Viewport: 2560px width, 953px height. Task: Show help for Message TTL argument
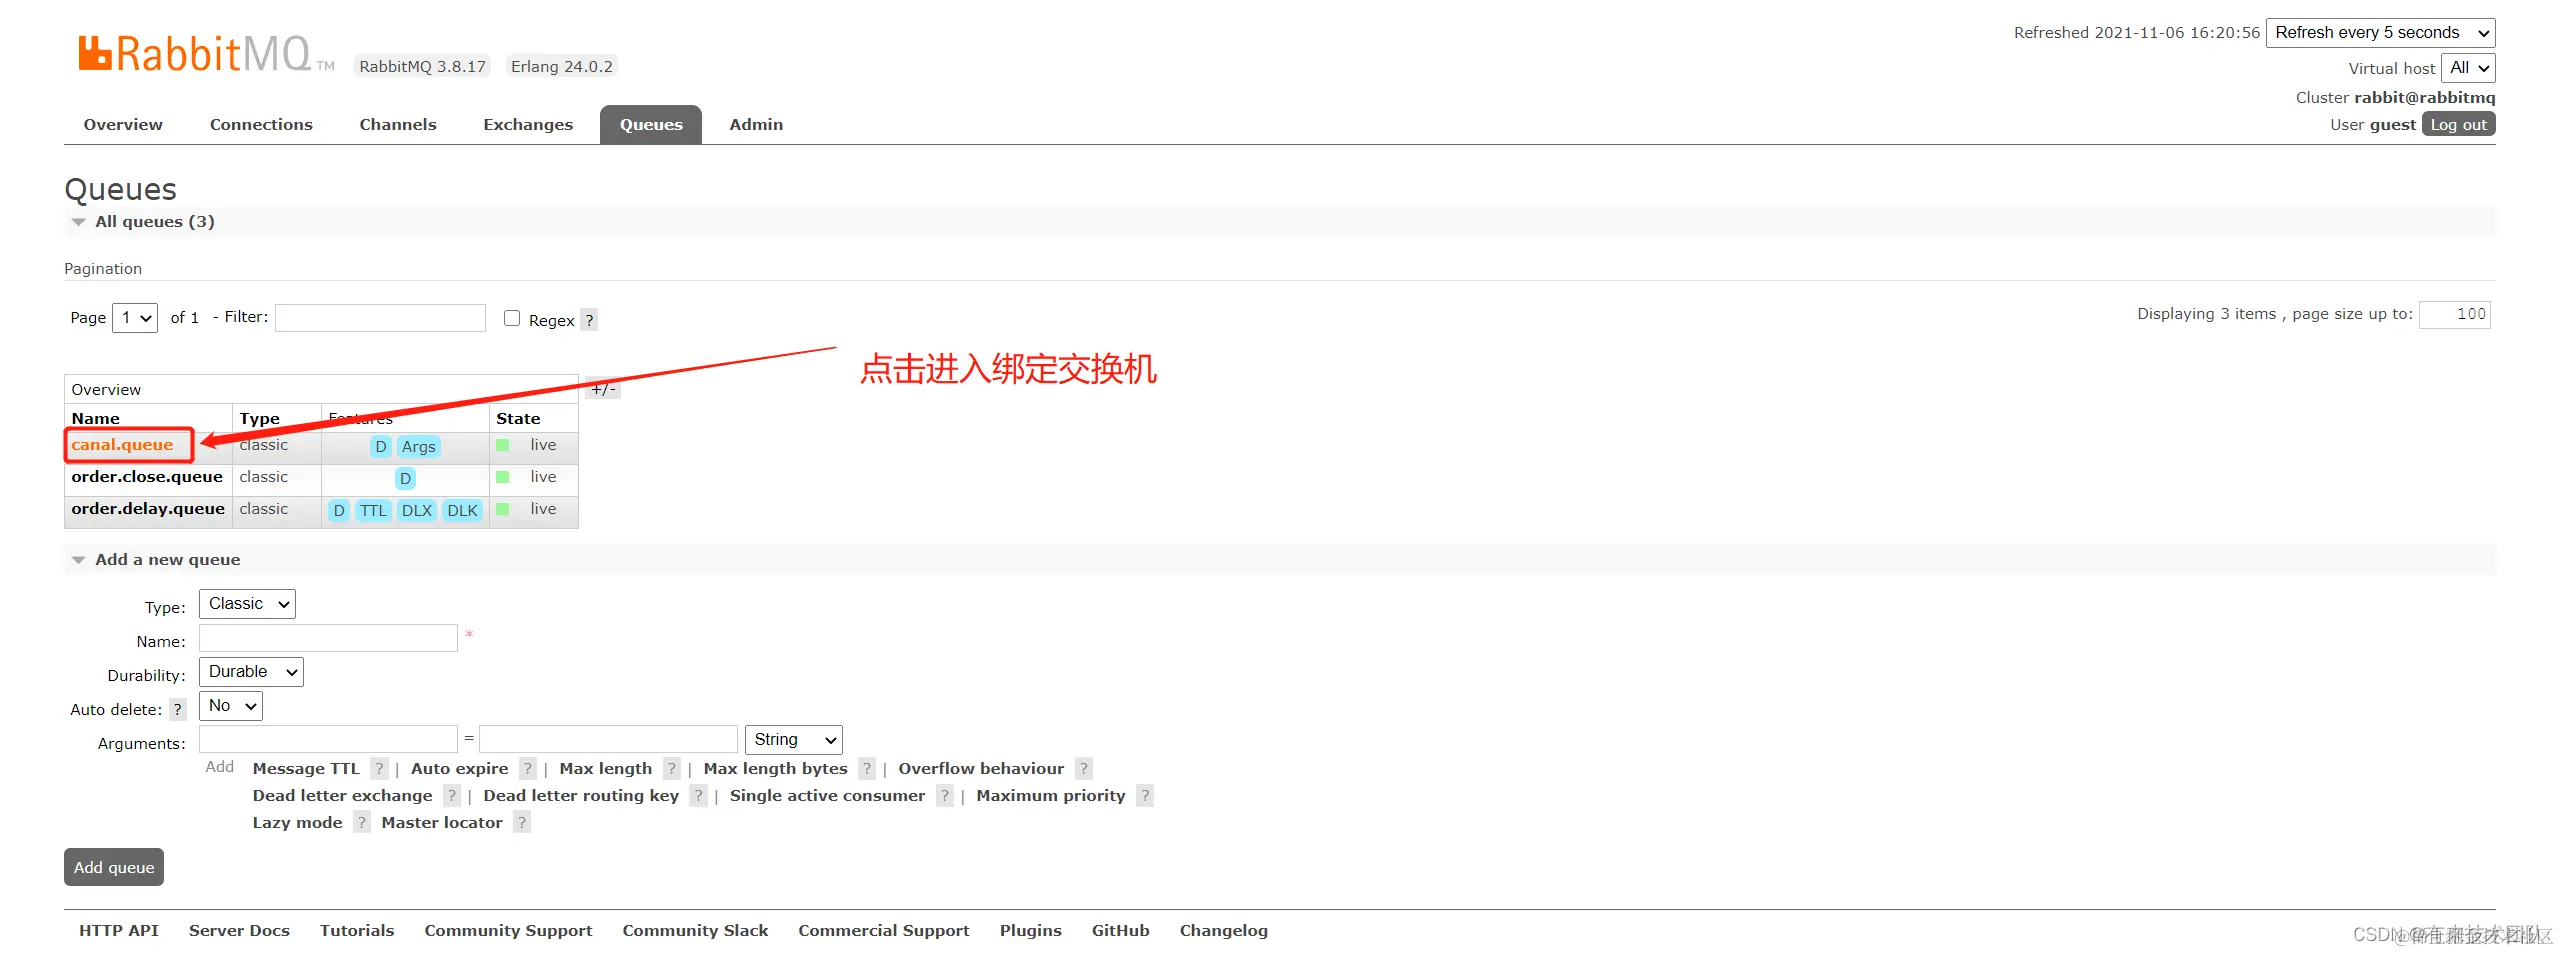point(379,768)
